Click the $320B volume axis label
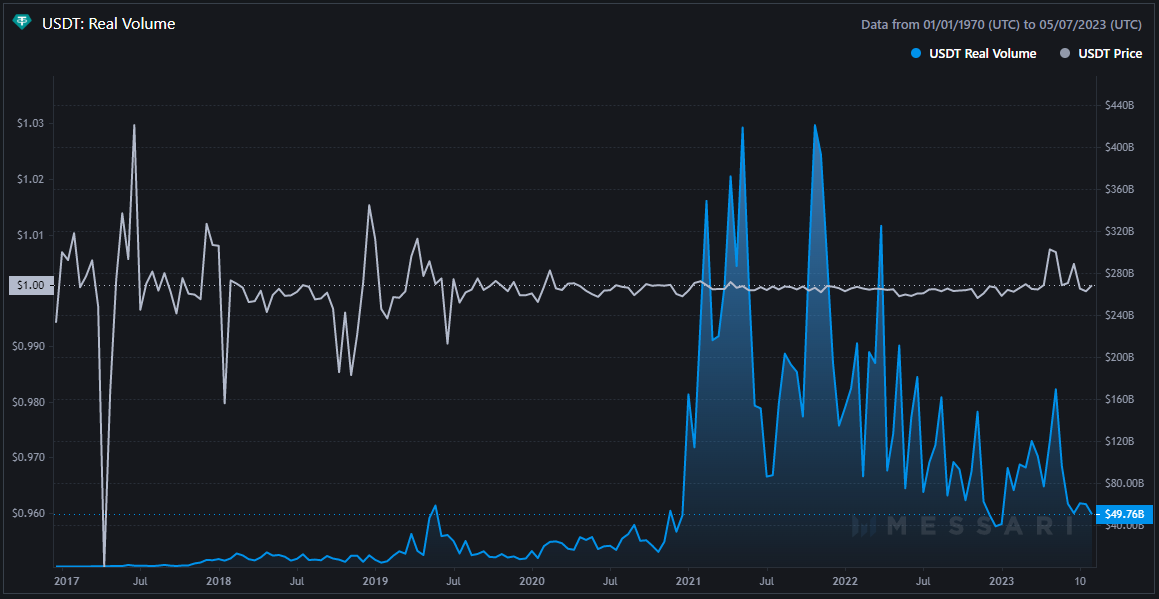This screenshot has height=599, width=1159. point(1118,232)
